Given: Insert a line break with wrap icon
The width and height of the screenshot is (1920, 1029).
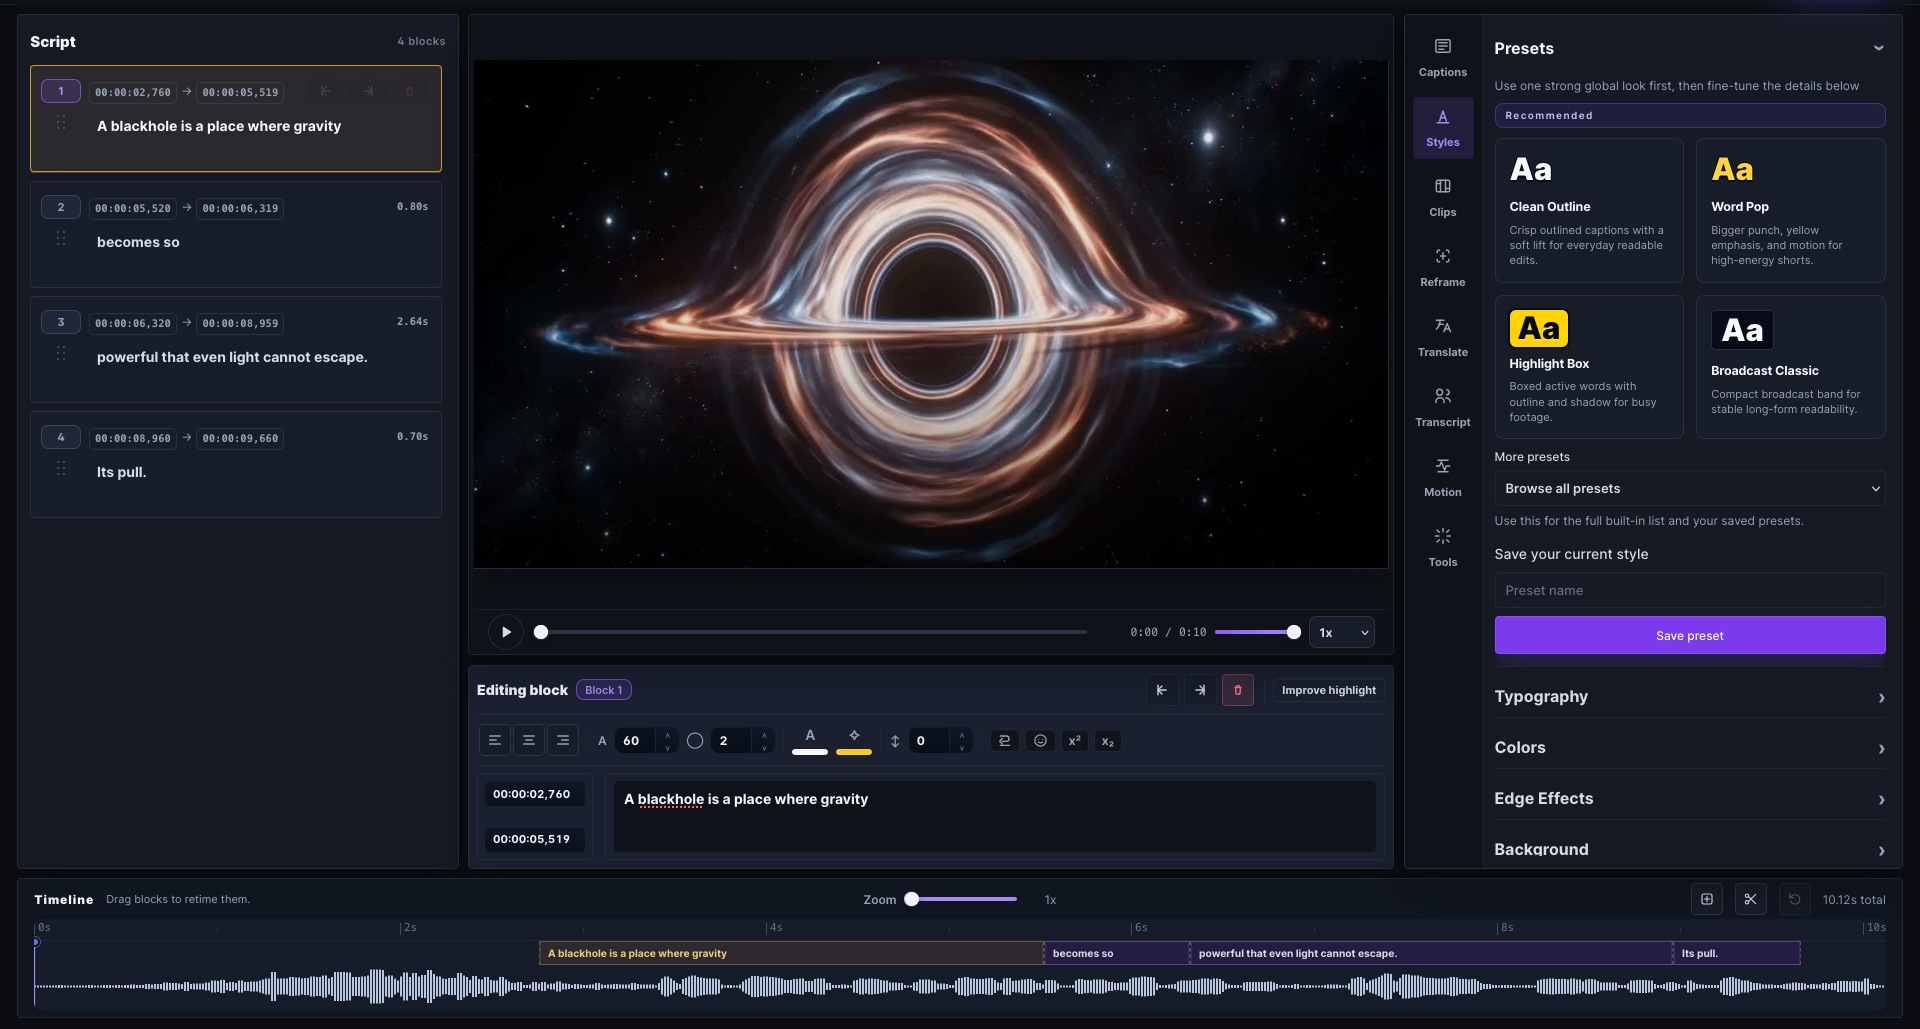Looking at the screenshot, I should click(x=1004, y=741).
